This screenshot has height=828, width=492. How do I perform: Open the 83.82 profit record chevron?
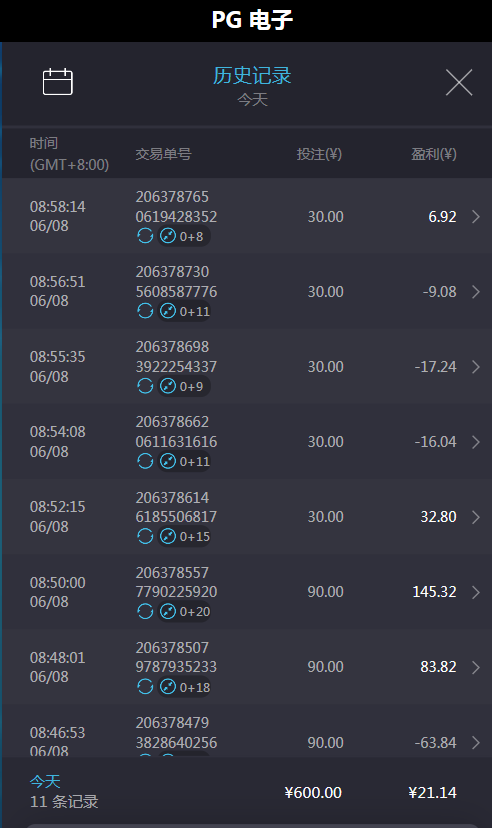tap(476, 667)
